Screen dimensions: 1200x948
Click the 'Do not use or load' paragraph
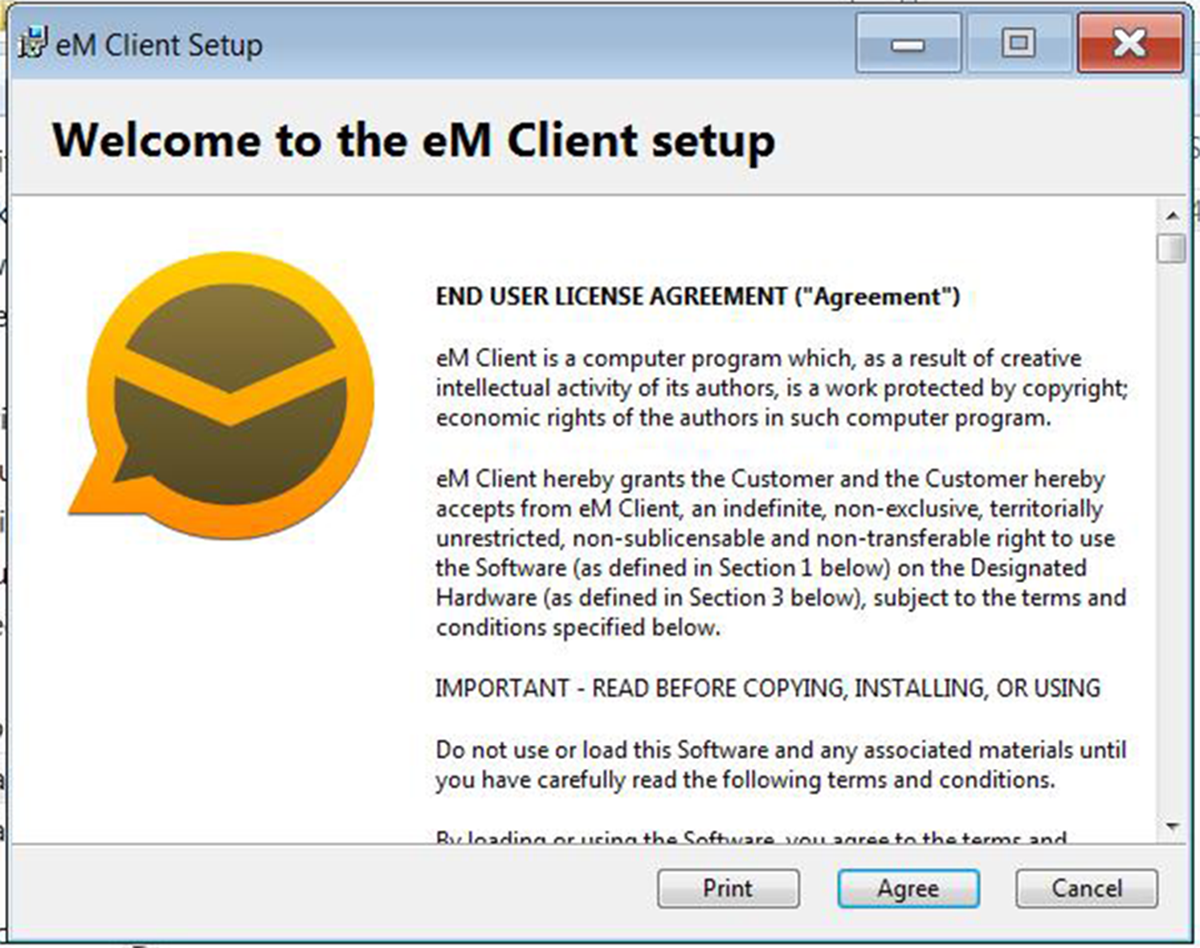[x=781, y=764]
